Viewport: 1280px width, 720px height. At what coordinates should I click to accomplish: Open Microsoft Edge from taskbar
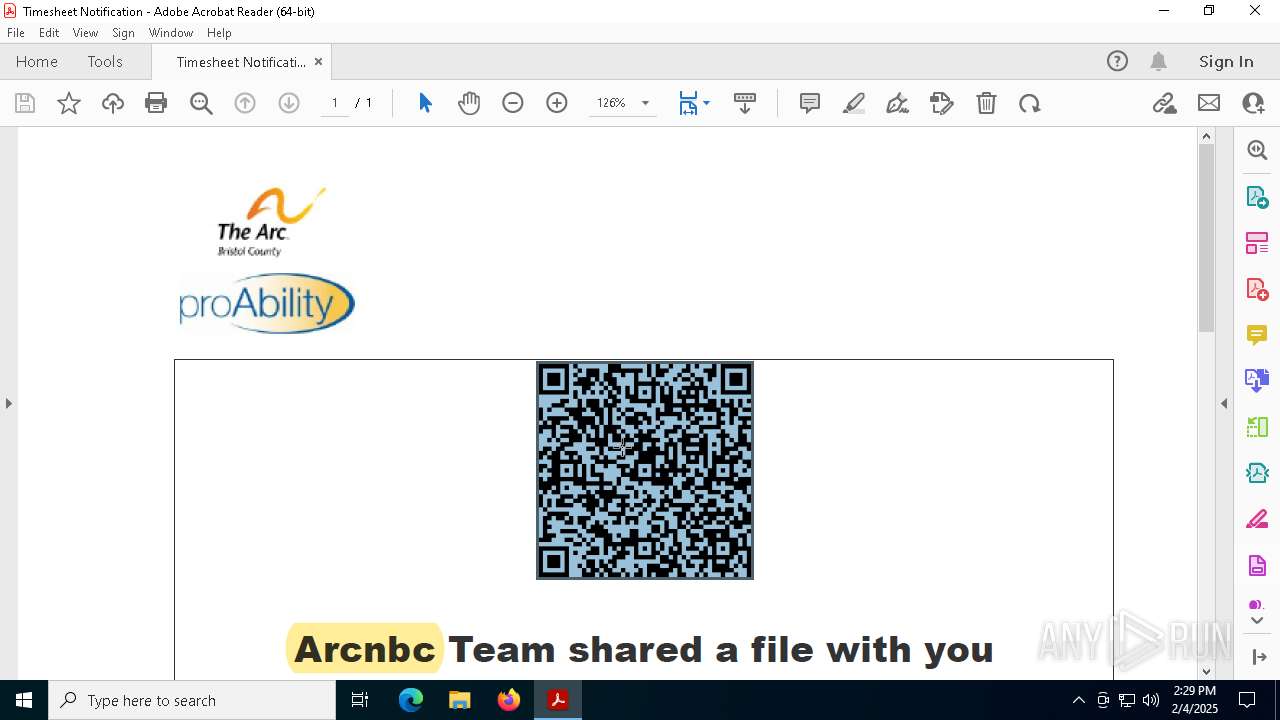(x=411, y=700)
